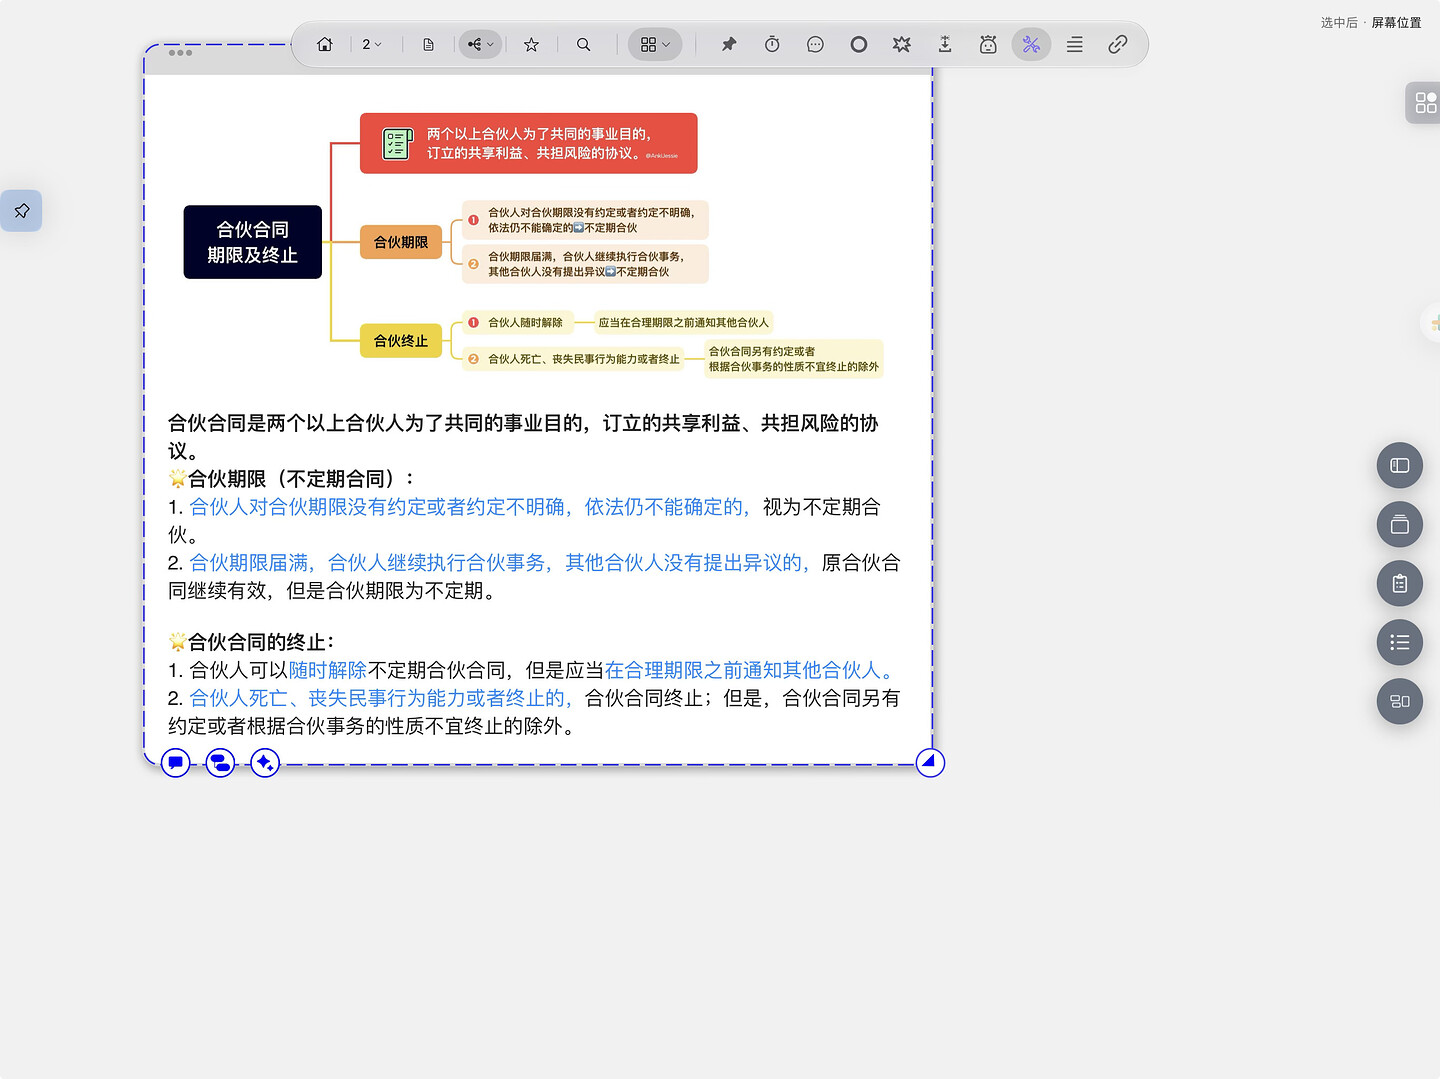Screen dimensions: 1440x1079
Task: Toggle the left edge pin button
Action: point(21,211)
